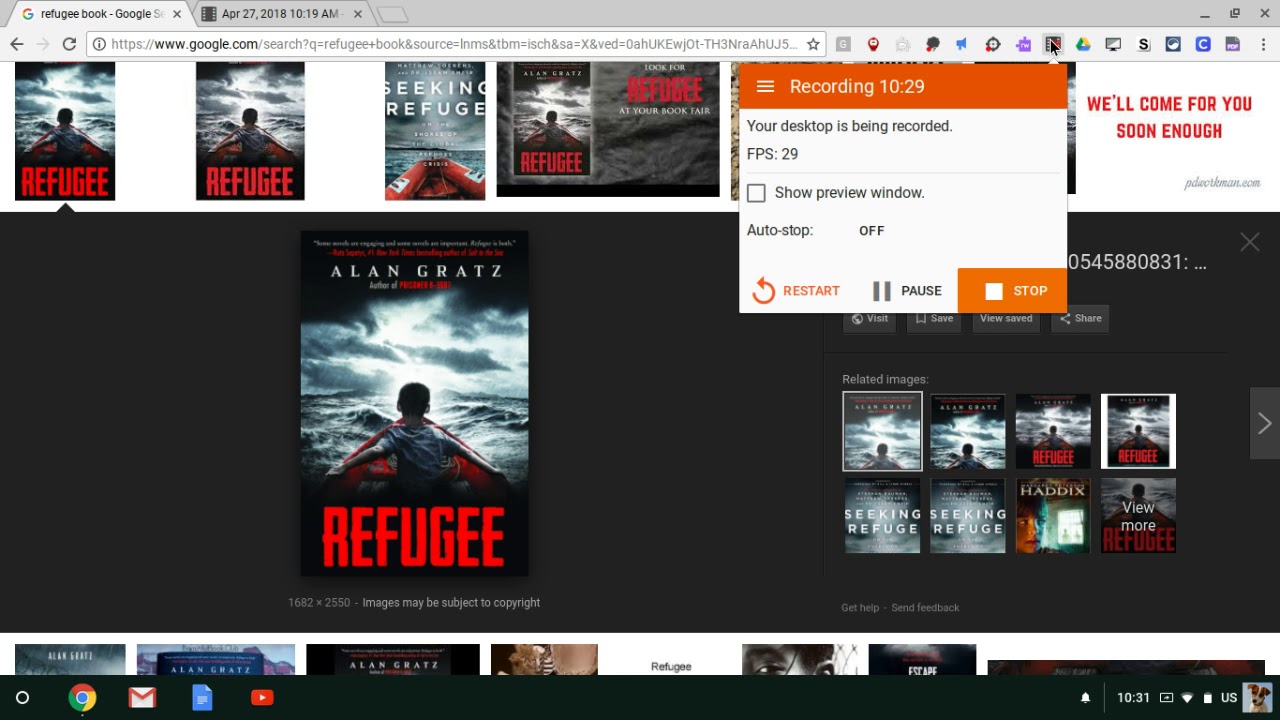The image size is (1280, 720).
Task: Click the crosshair target extension icon
Action: tap(993, 44)
